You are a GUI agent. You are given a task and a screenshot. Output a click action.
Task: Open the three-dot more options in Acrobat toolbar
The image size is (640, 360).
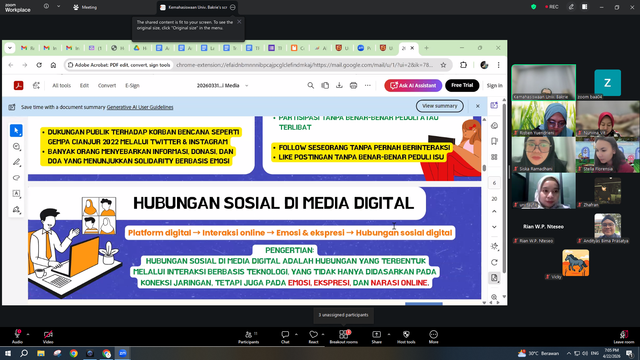click(368, 85)
